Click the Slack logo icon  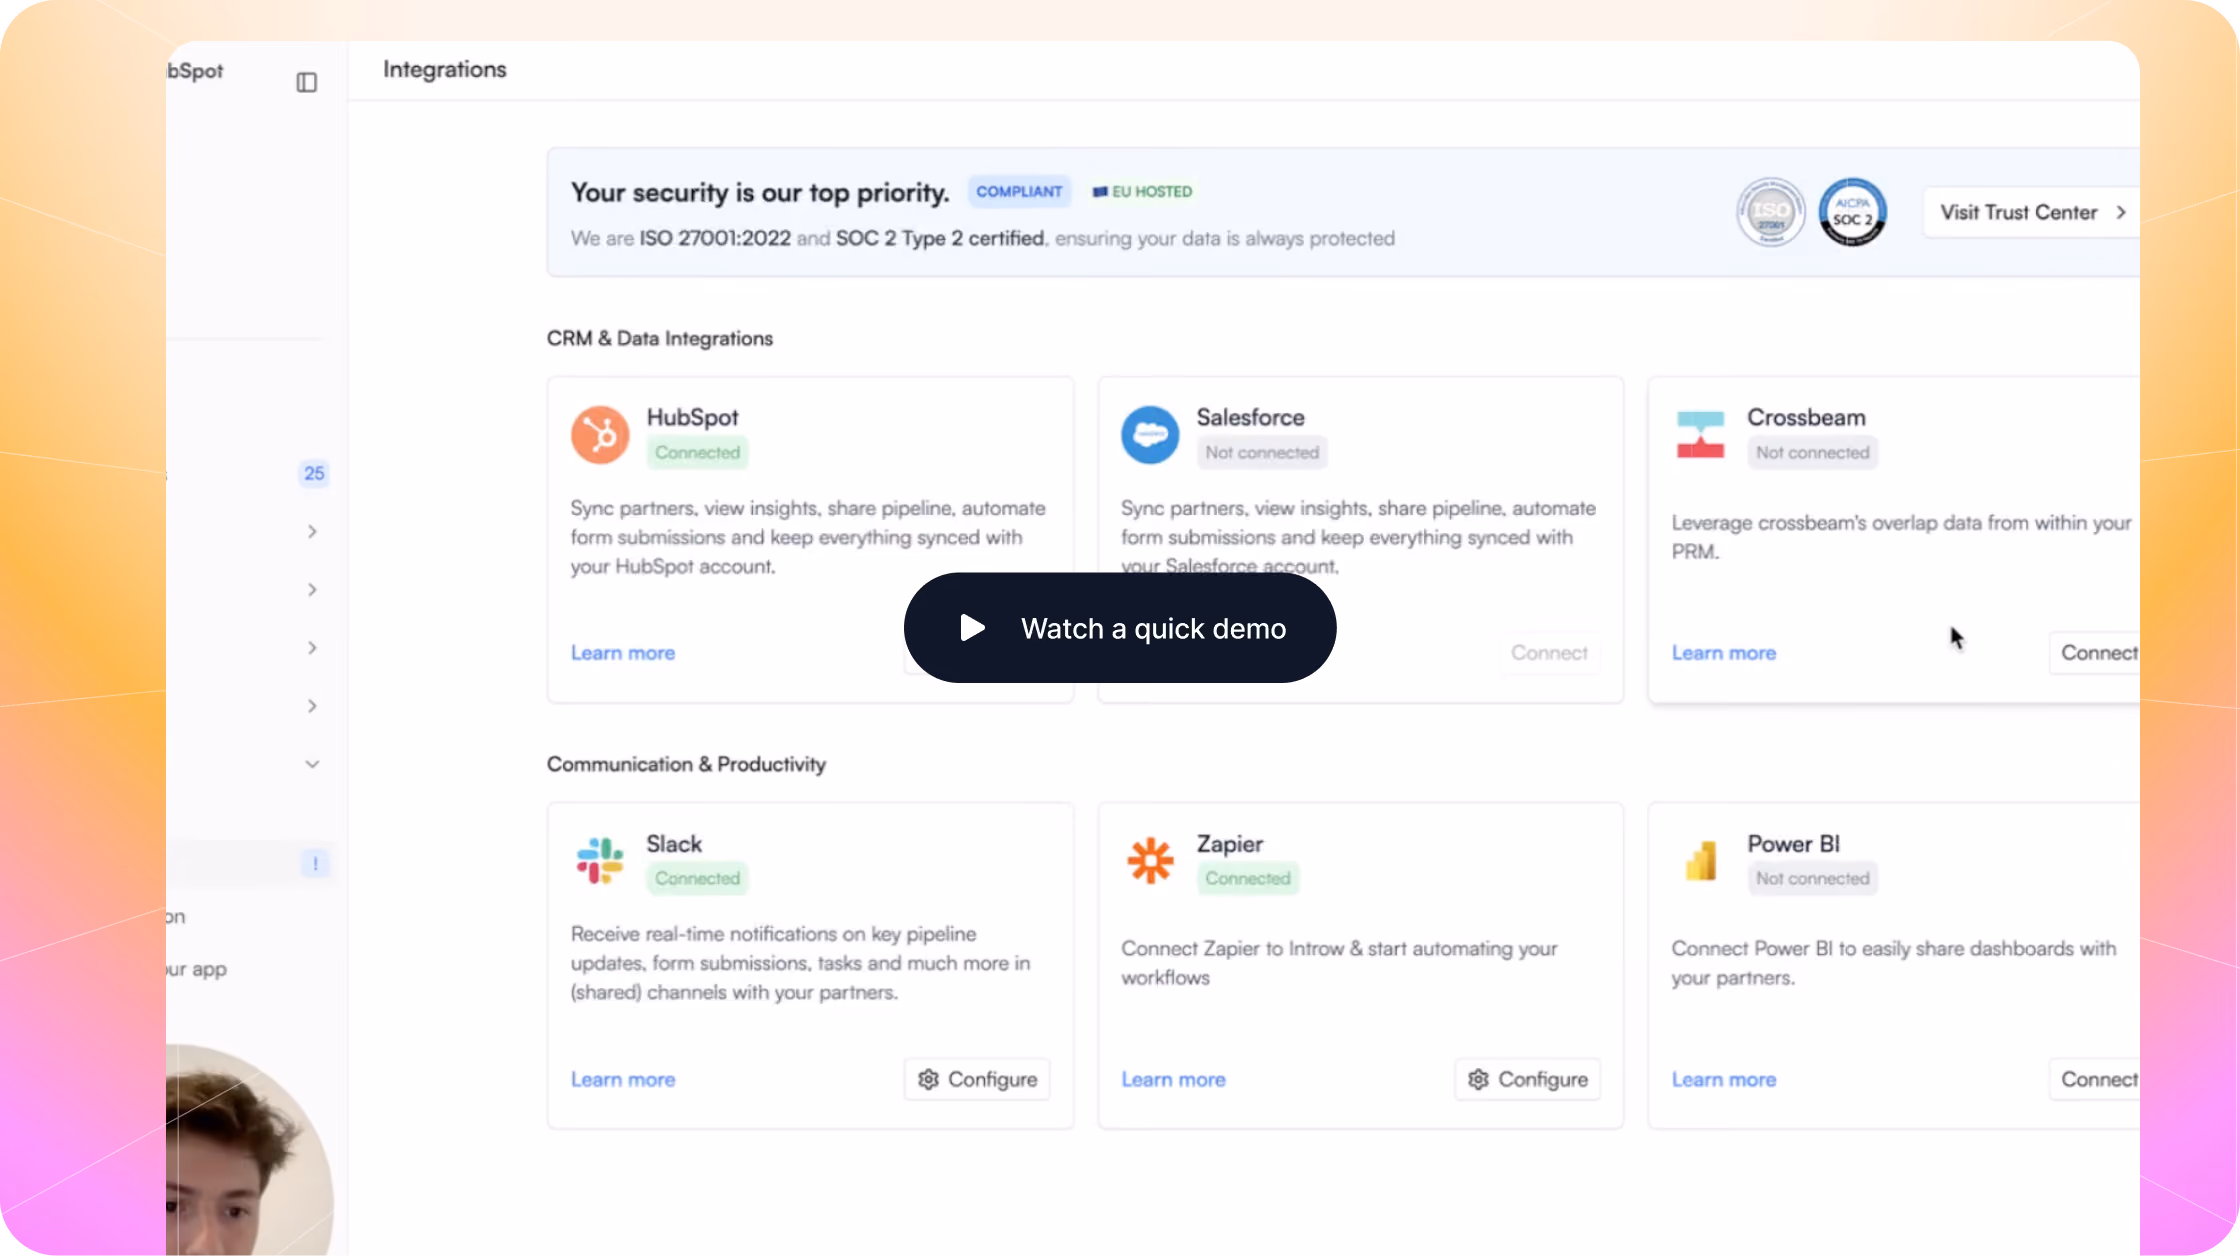pyautogui.click(x=600, y=861)
